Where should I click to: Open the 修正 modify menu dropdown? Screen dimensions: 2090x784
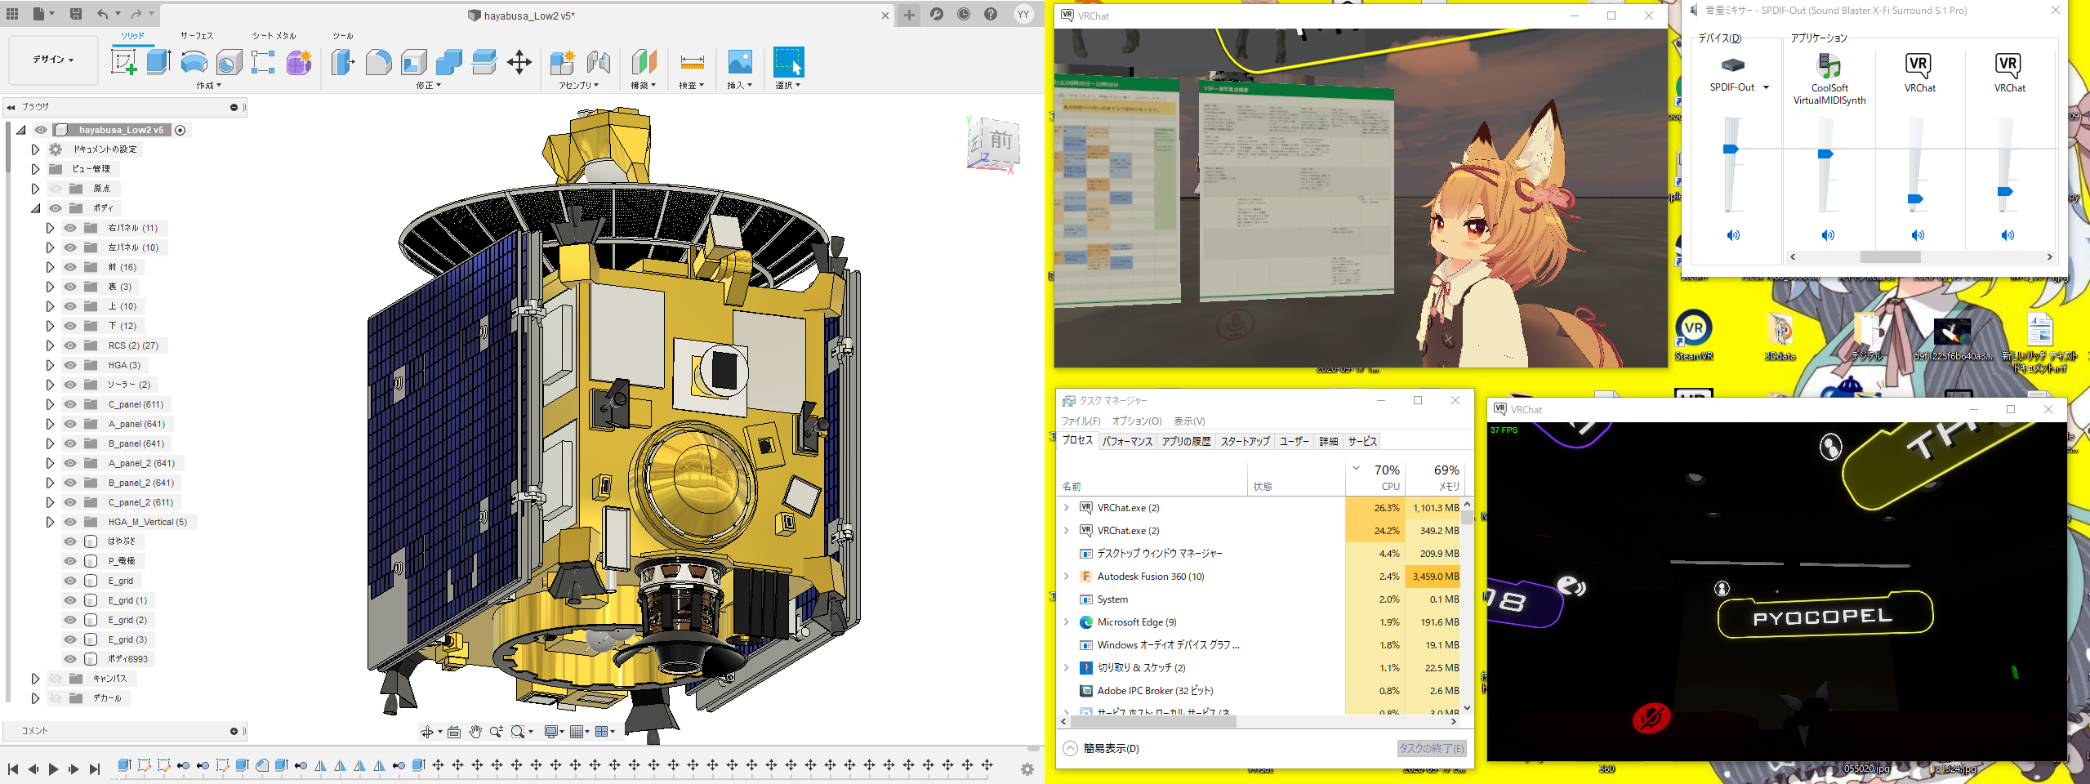pos(428,86)
